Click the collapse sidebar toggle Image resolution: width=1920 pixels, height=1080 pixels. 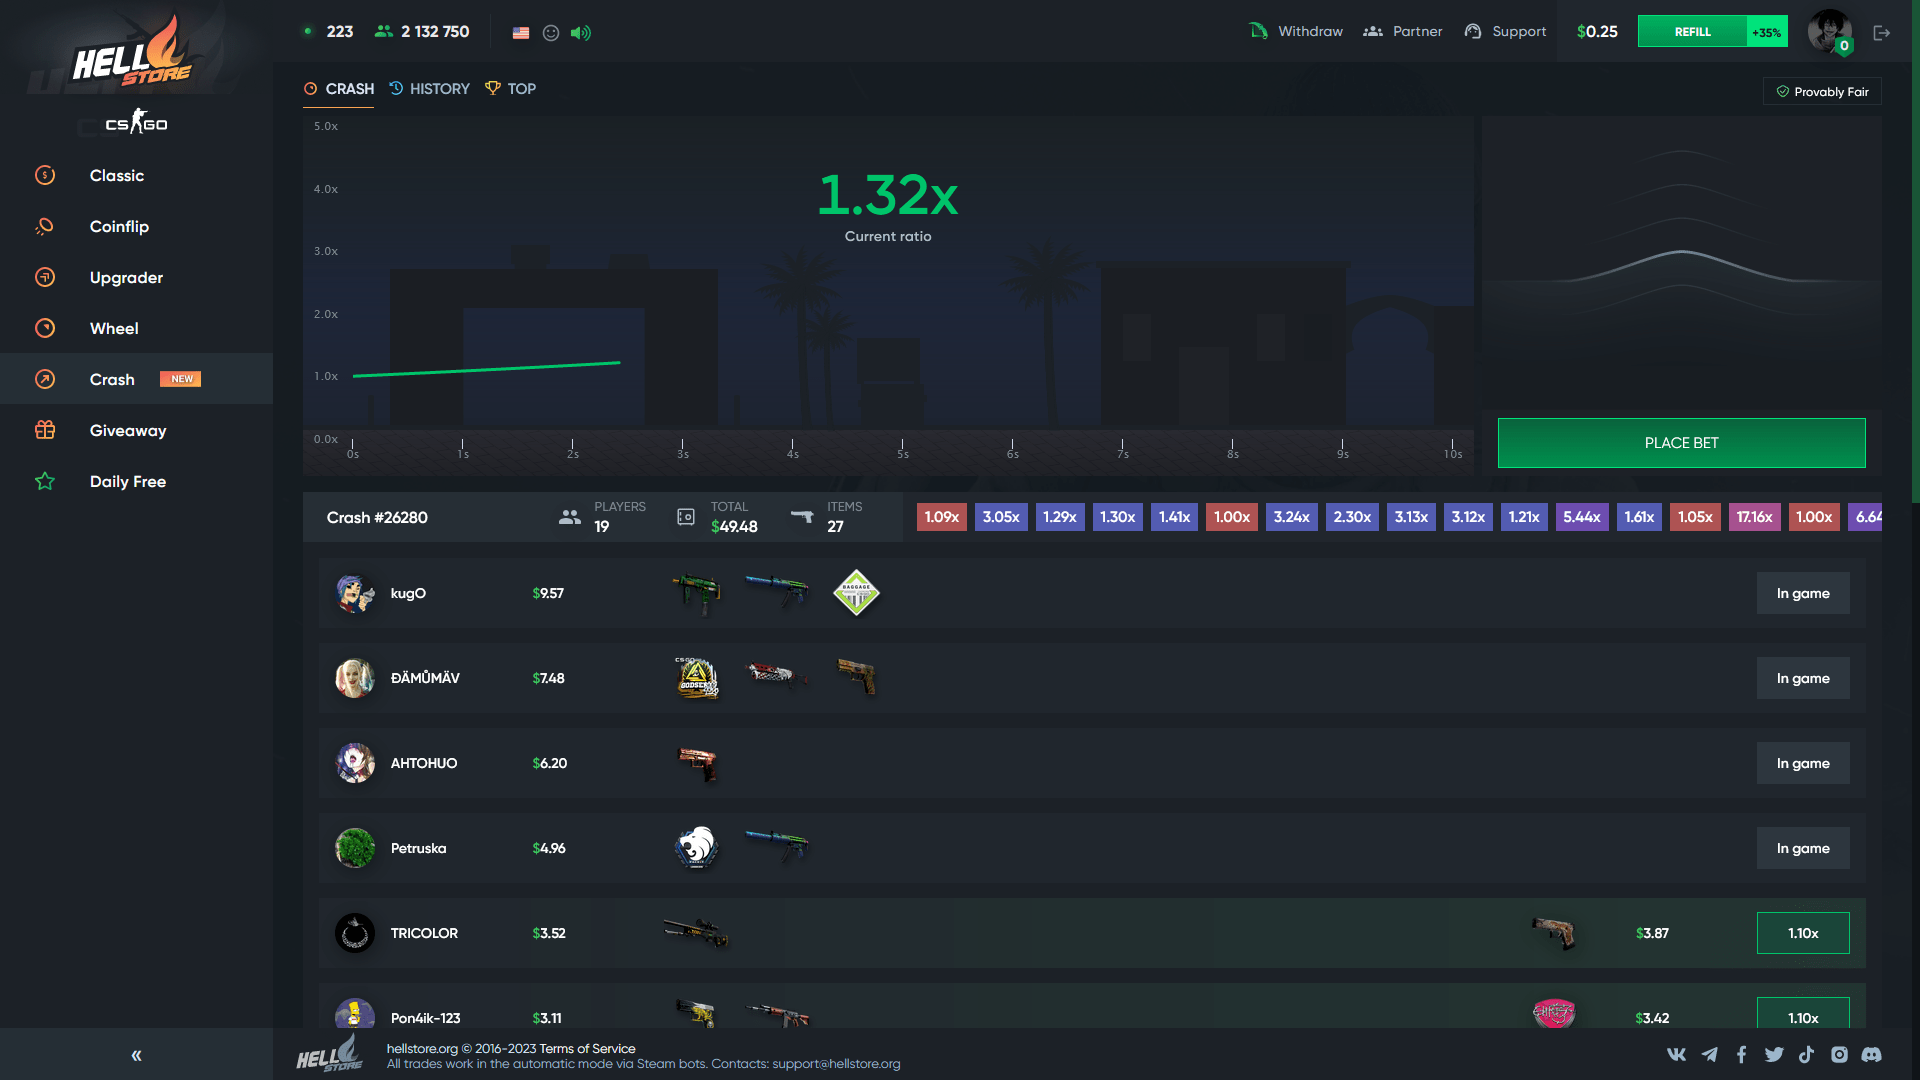(136, 1055)
